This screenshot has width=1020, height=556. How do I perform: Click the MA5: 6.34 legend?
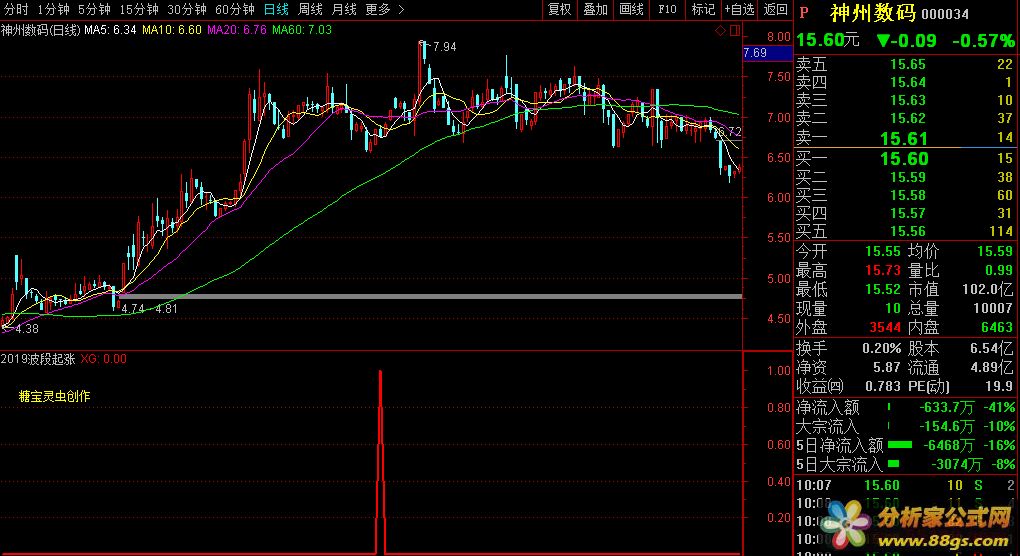[x=110, y=30]
